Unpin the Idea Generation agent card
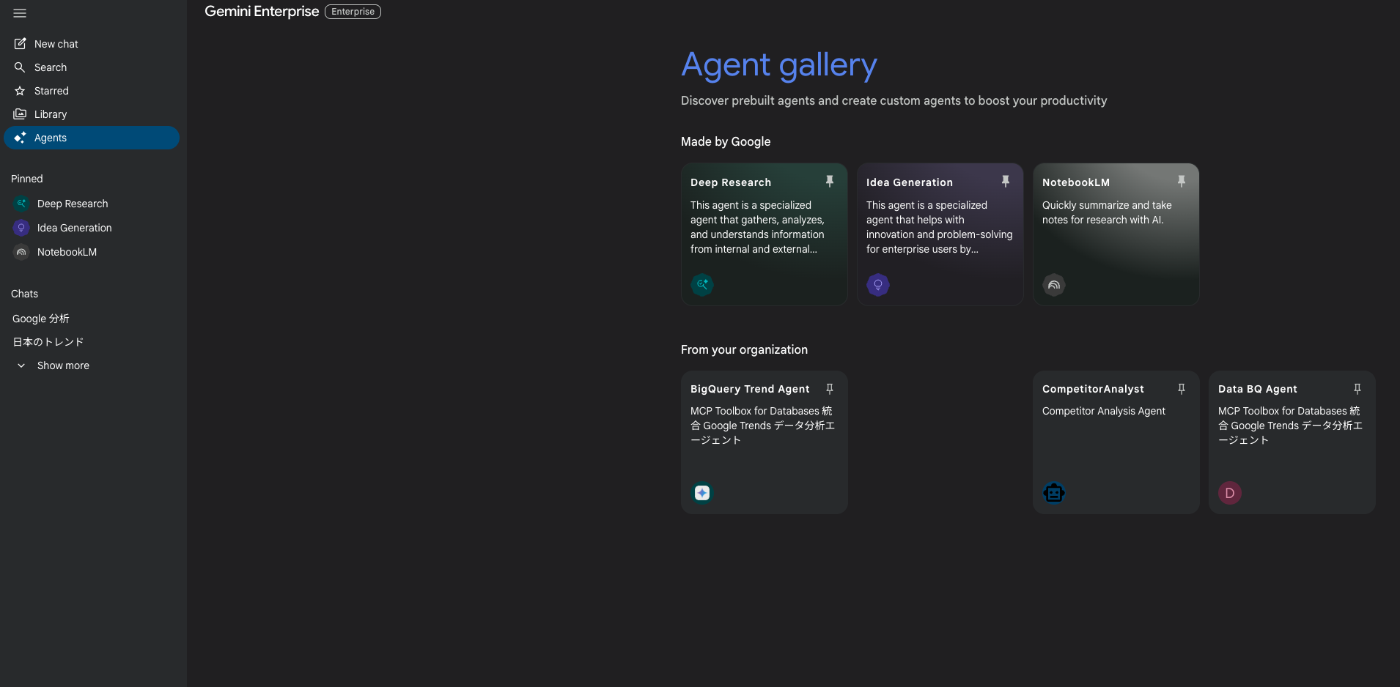Image resolution: width=1400 pixels, height=687 pixels. (x=1005, y=181)
